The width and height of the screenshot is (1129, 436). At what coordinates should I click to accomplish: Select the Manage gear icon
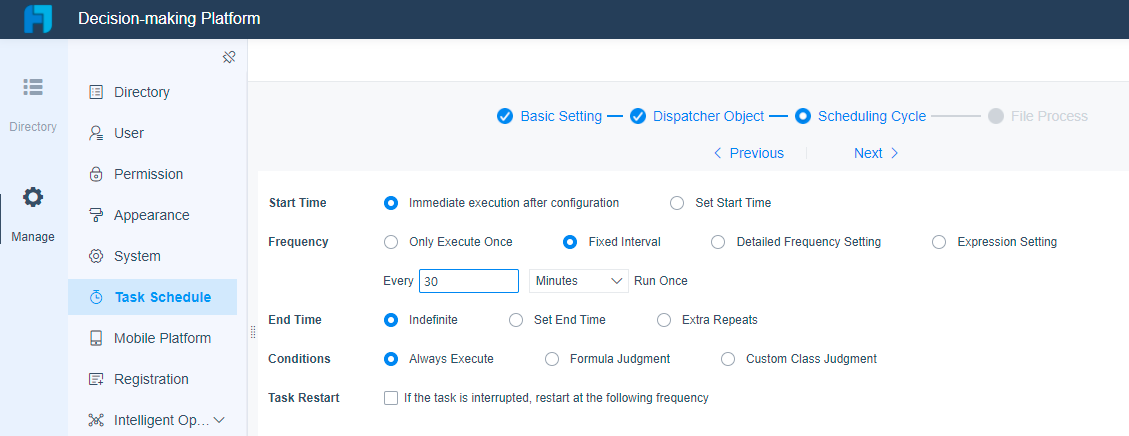pyautogui.click(x=33, y=197)
